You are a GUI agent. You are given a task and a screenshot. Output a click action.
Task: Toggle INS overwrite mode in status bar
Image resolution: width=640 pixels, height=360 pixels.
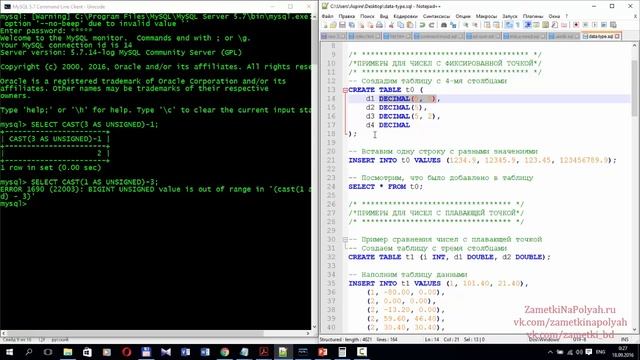point(624,340)
